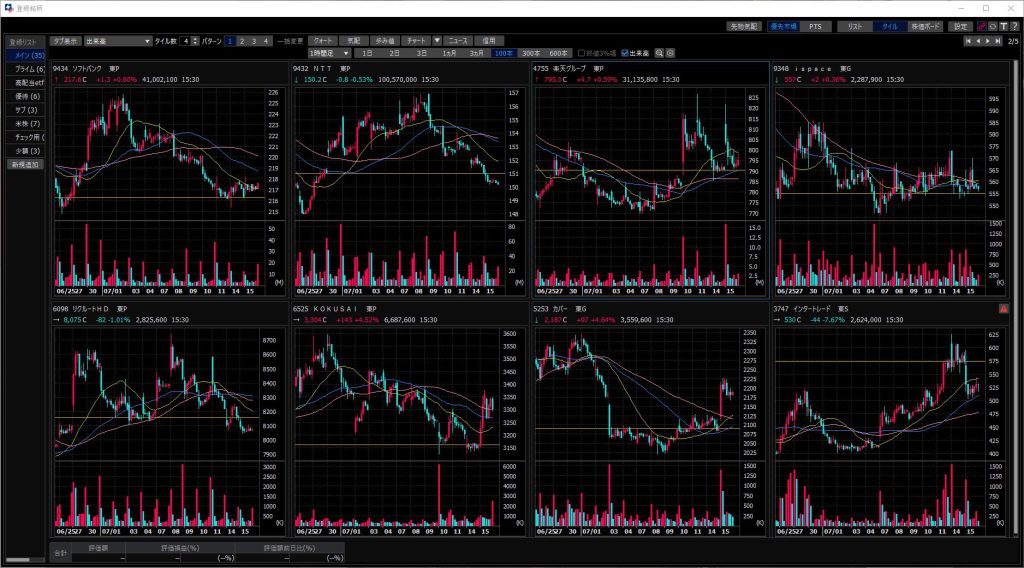Click the red alert icon on インタートレード

pyautogui.click(x=1003, y=309)
